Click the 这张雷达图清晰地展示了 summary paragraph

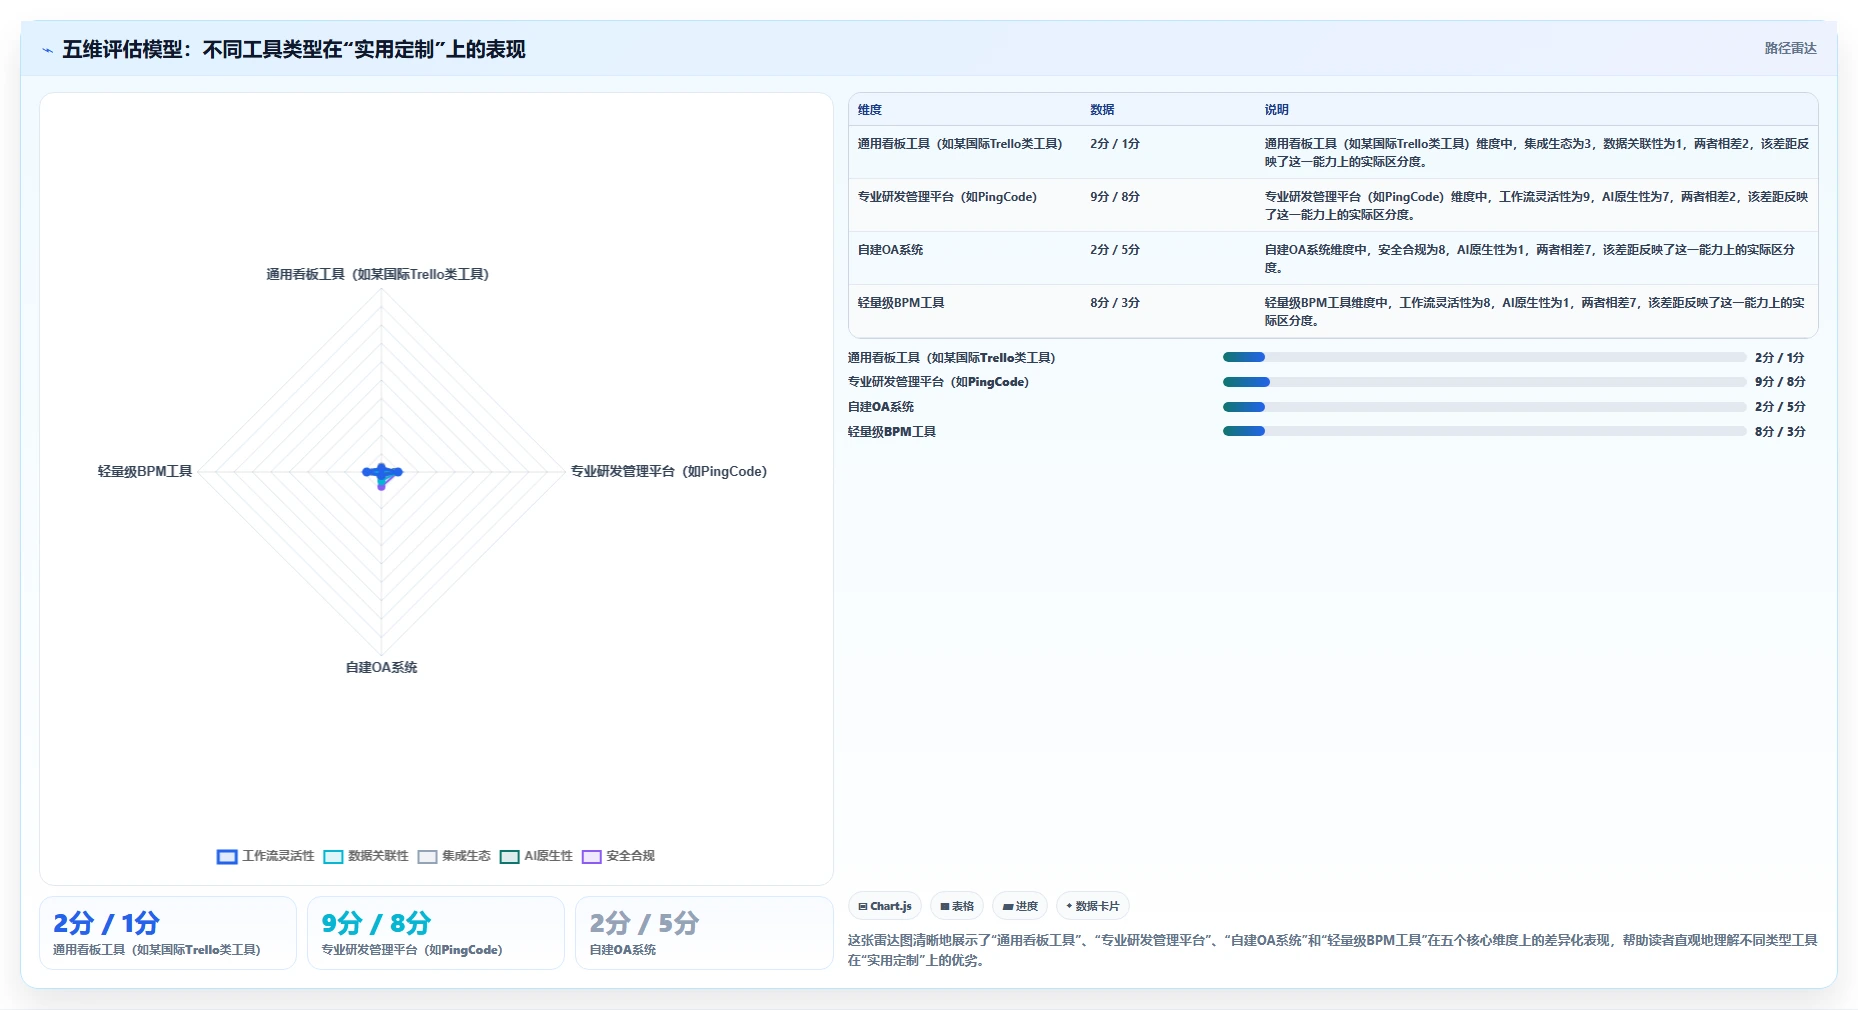pyautogui.click(x=1332, y=950)
